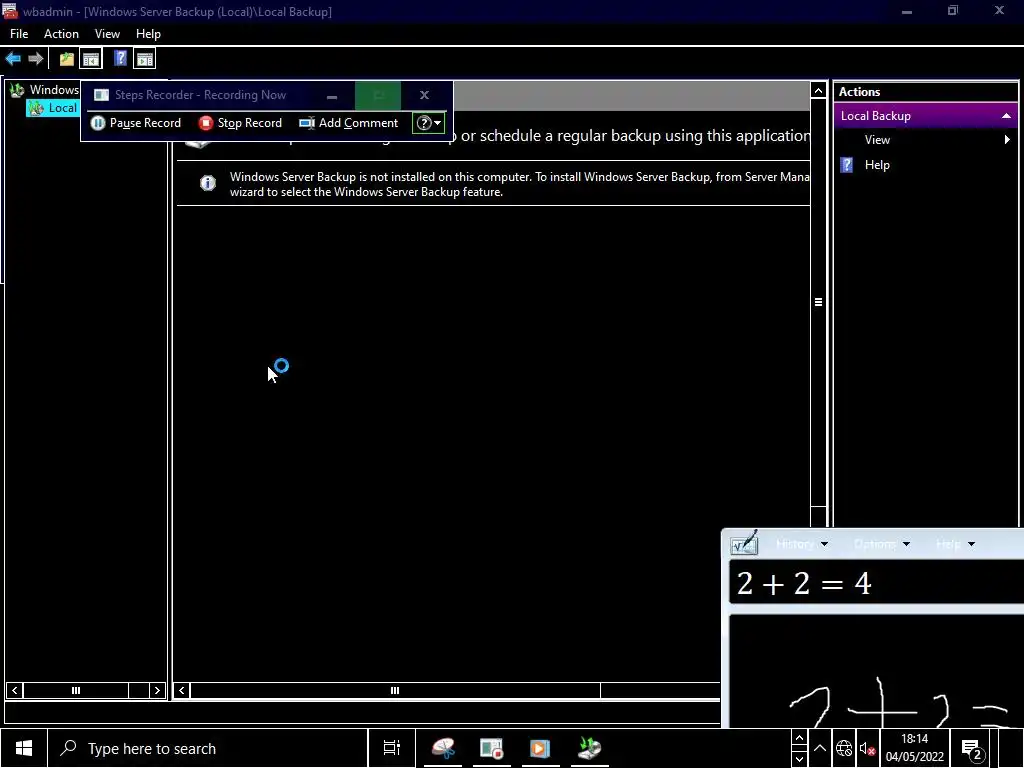Minimize the Steps Recorder window
This screenshot has height=768, width=1024.
(332, 95)
